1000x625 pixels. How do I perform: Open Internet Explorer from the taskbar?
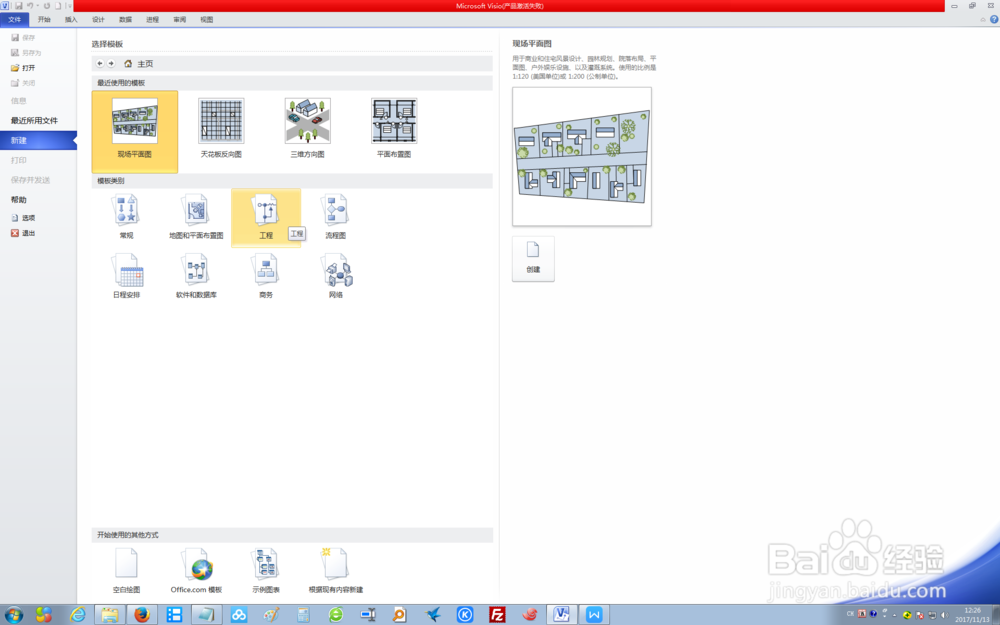pos(78,615)
